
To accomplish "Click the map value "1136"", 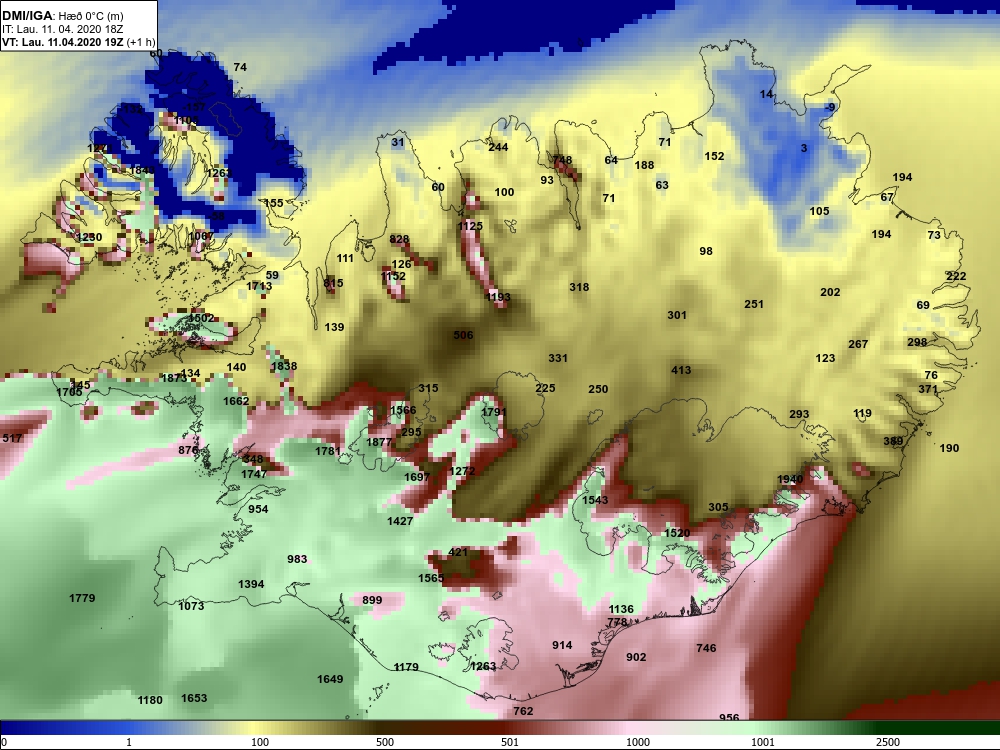I will pyautogui.click(x=621, y=609).
